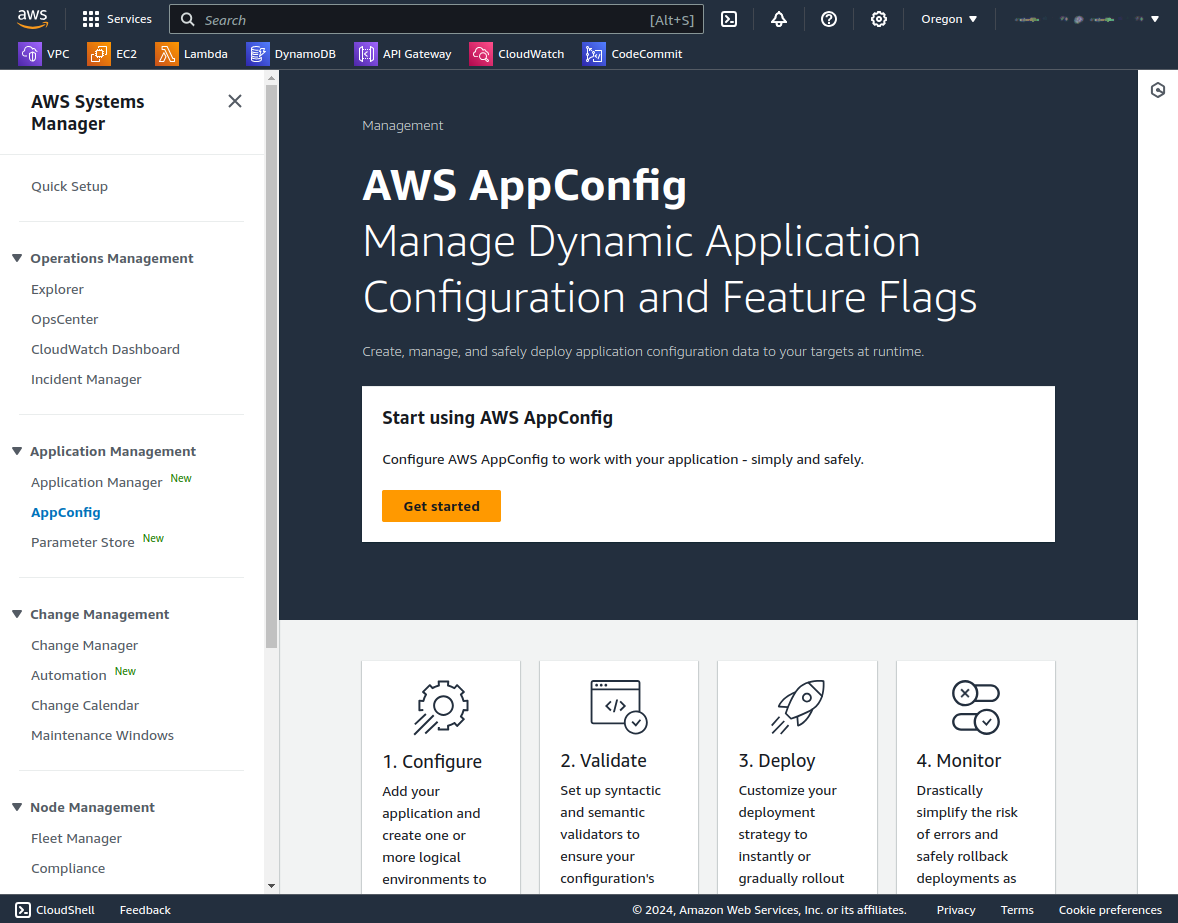Viewport: 1178px width, 923px height.
Task: Click the CloudWatch shortcut icon
Action: [481, 54]
